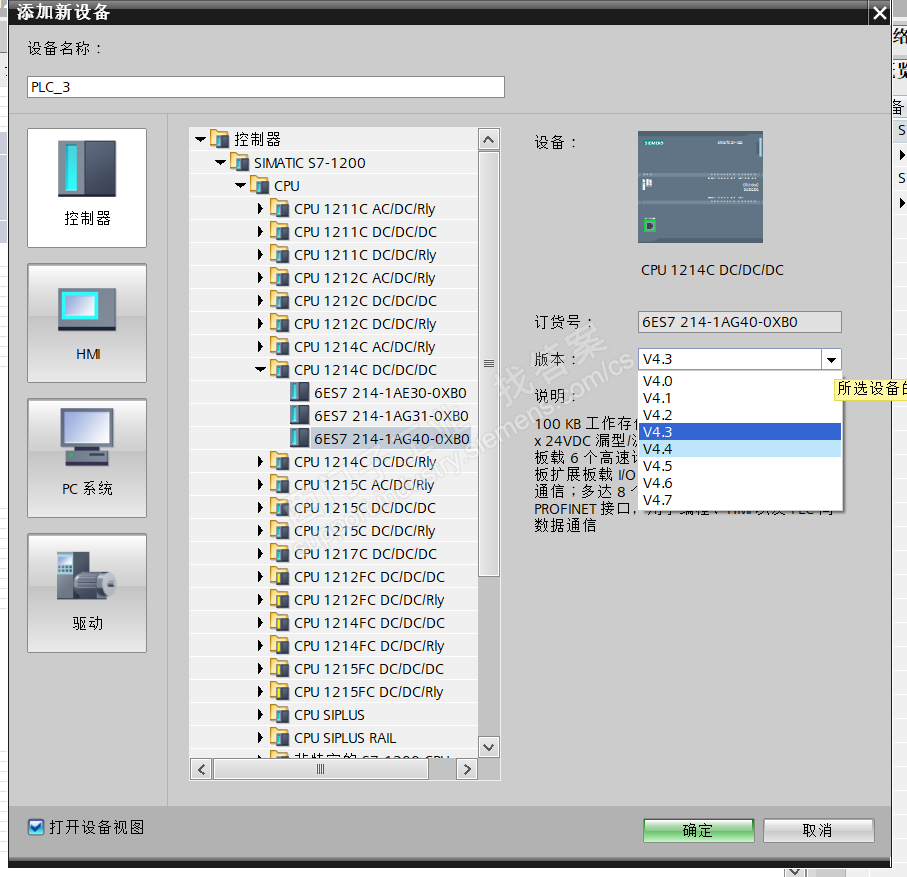The width and height of the screenshot is (907, 877).
Task: Choose version V4.5 from the list
Action: tap(740, 466)
